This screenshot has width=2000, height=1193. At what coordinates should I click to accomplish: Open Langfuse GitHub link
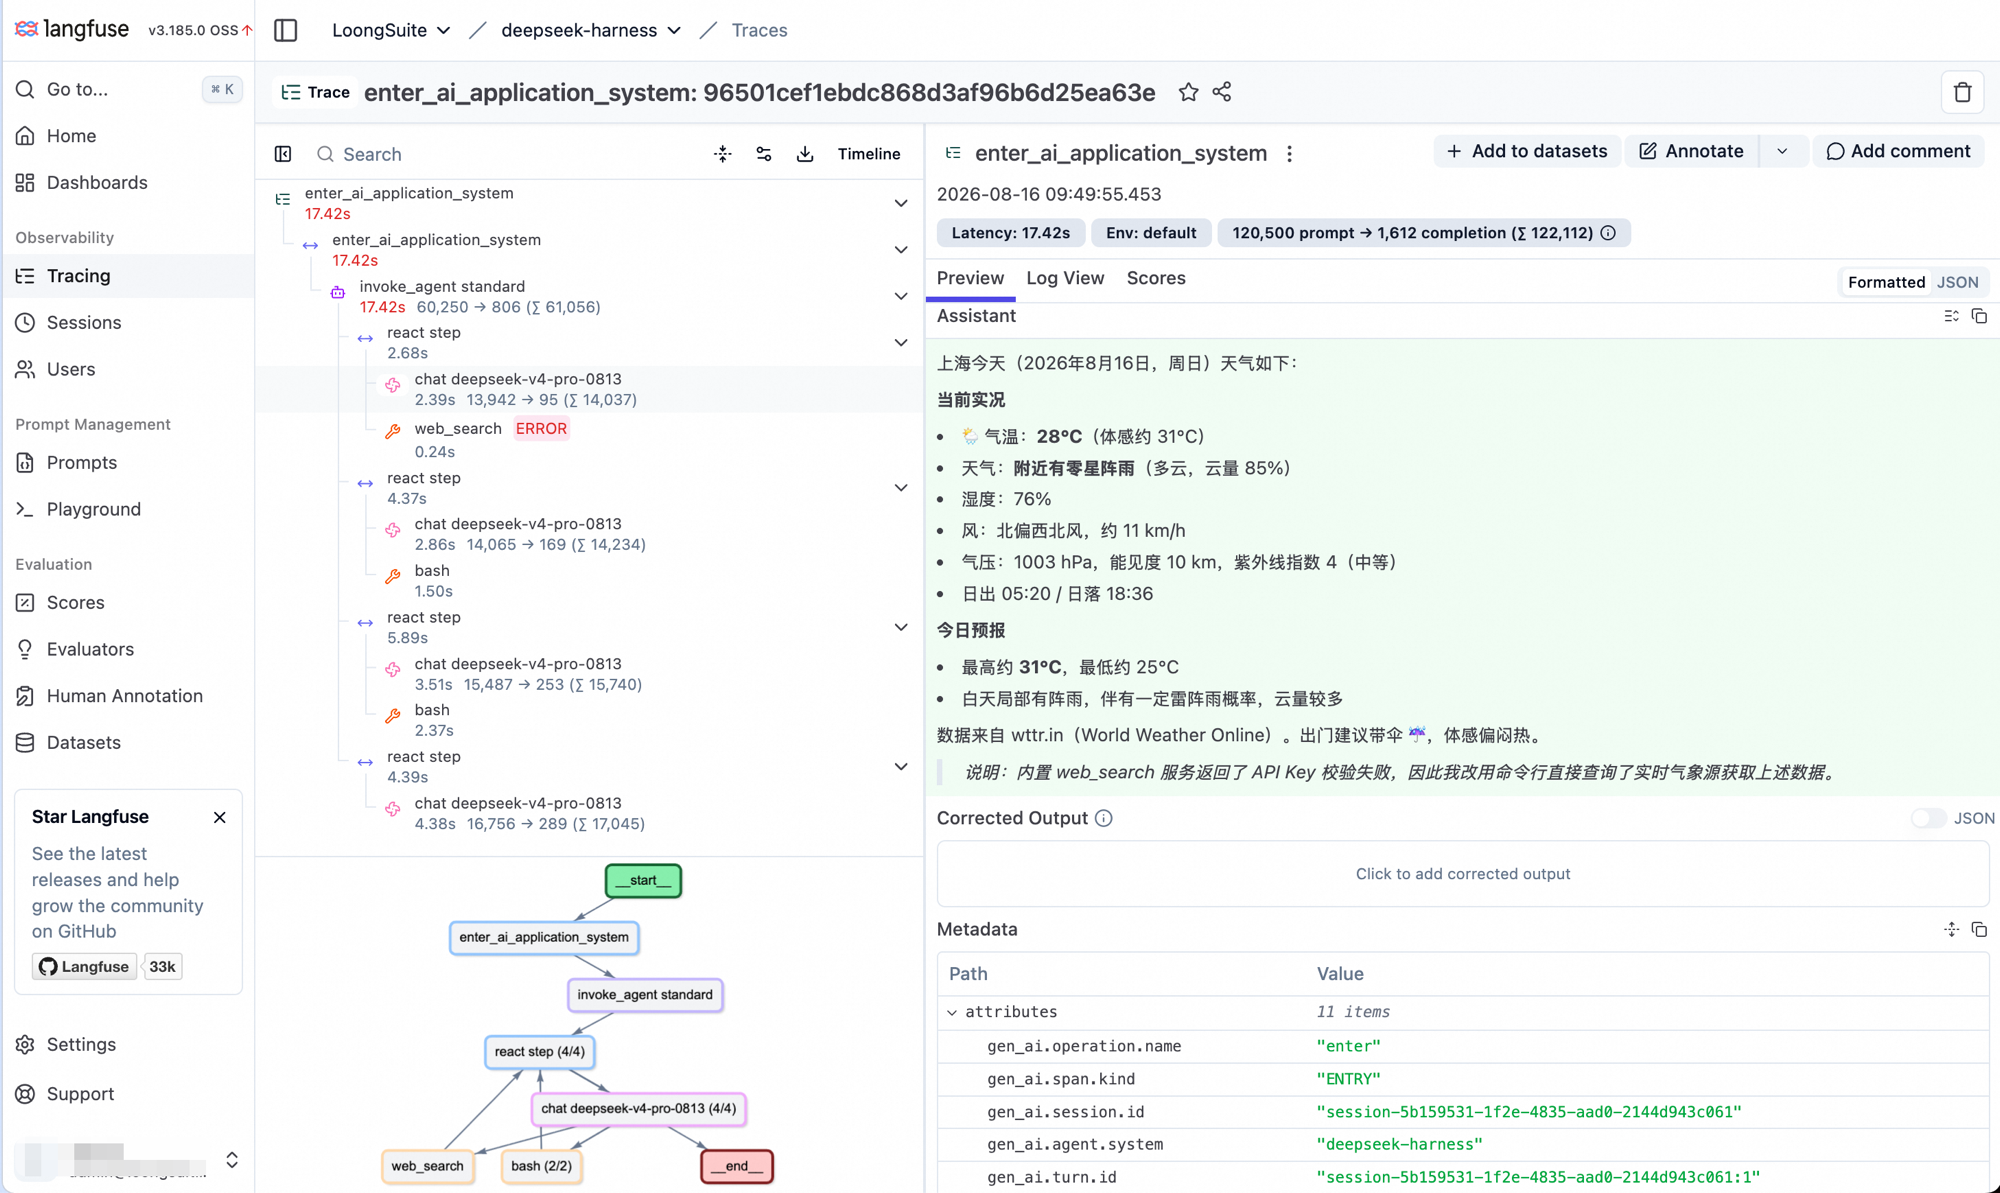[85, 966]
